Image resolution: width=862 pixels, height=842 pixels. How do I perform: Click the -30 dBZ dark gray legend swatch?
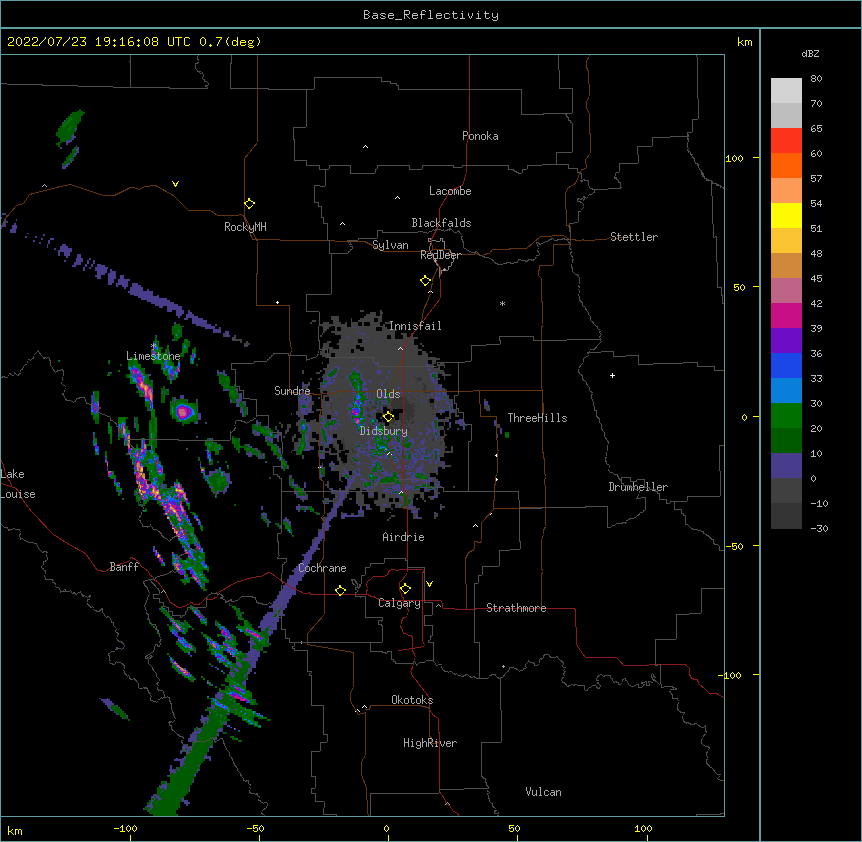pos(786,516)
